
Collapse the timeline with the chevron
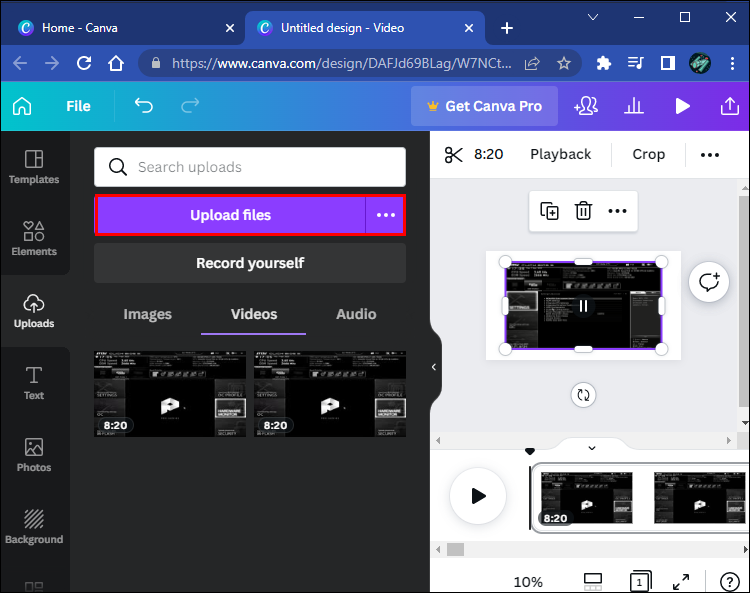pyautogui.click(x=591, y=448)
